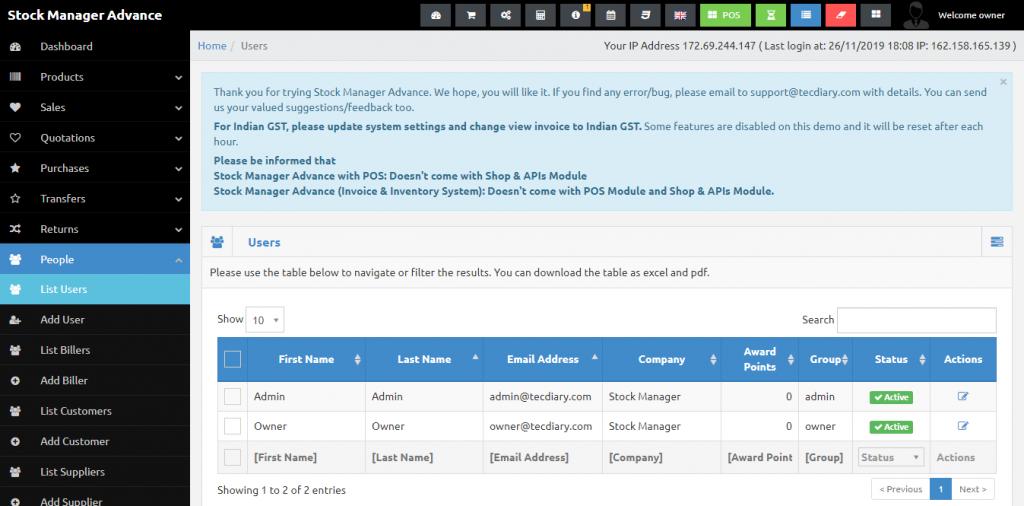This screenshot has height=506, width=1024.
Task: Close the blue information alert
Action: (1003, 82)
